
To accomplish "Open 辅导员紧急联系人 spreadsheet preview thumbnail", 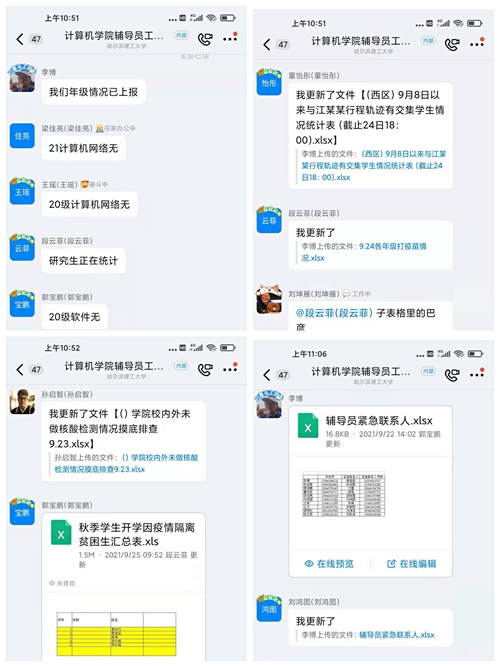I will (x=343, y=494).
